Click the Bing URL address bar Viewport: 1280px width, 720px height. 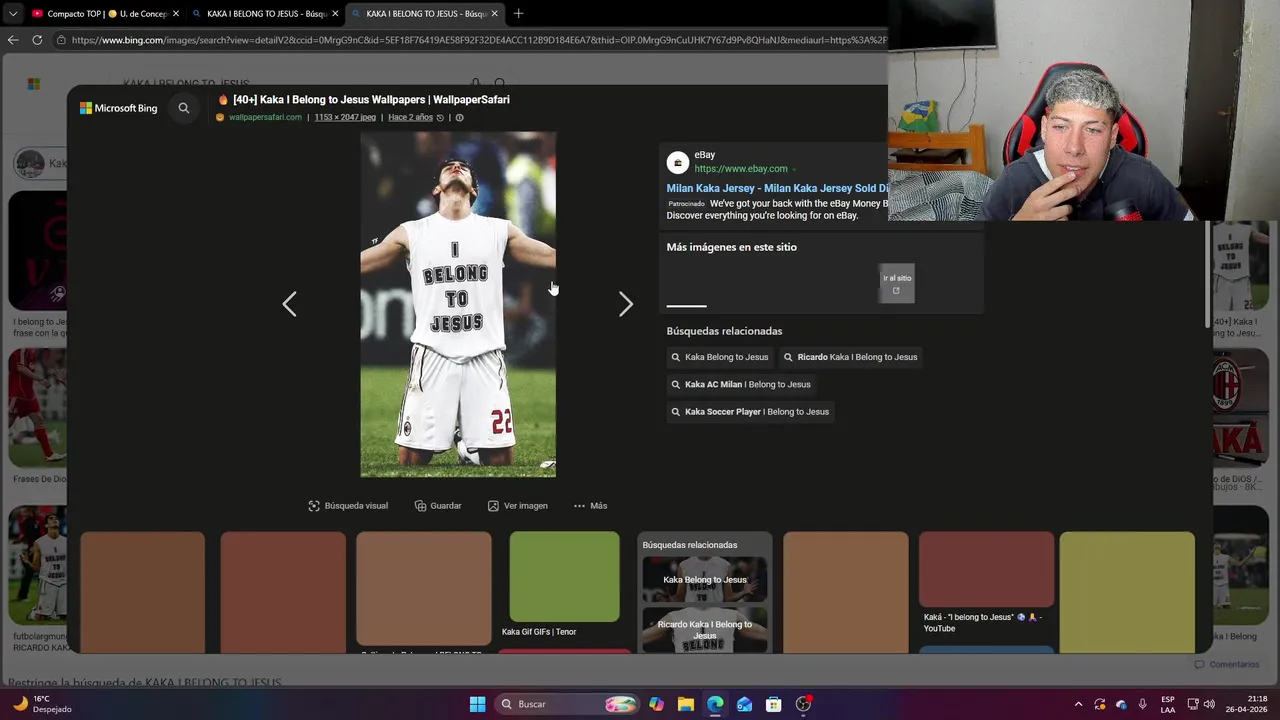coord(478,40)
